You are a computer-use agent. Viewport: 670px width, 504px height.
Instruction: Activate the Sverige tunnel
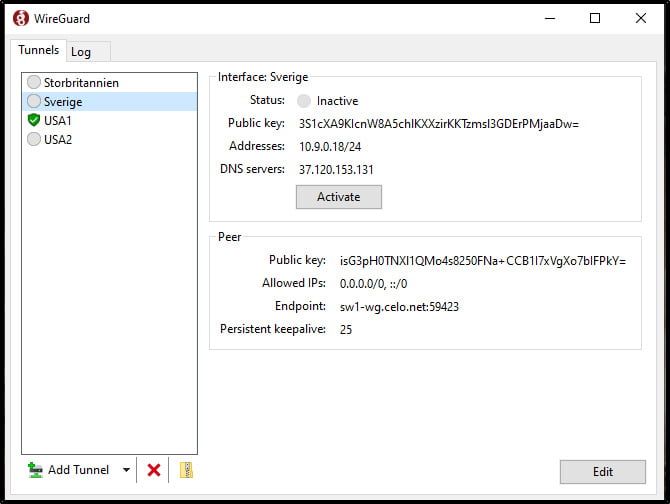(339, 197)
